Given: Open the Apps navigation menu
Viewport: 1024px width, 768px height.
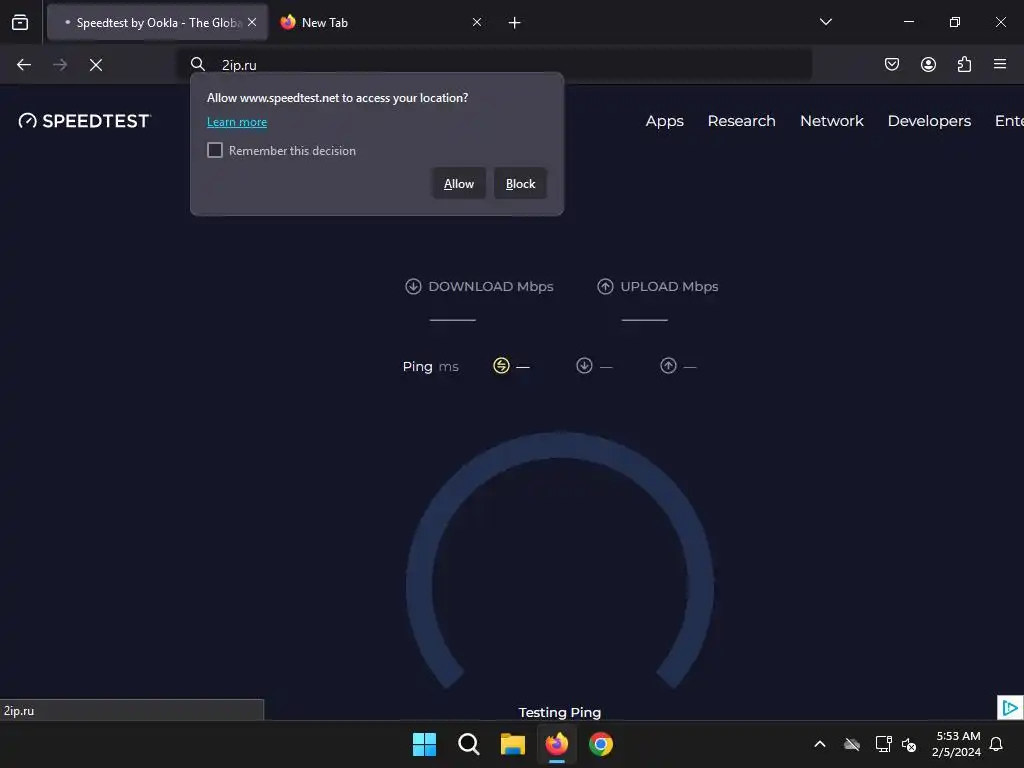Looking at the screenshot, I should click(x=665, y=121).
